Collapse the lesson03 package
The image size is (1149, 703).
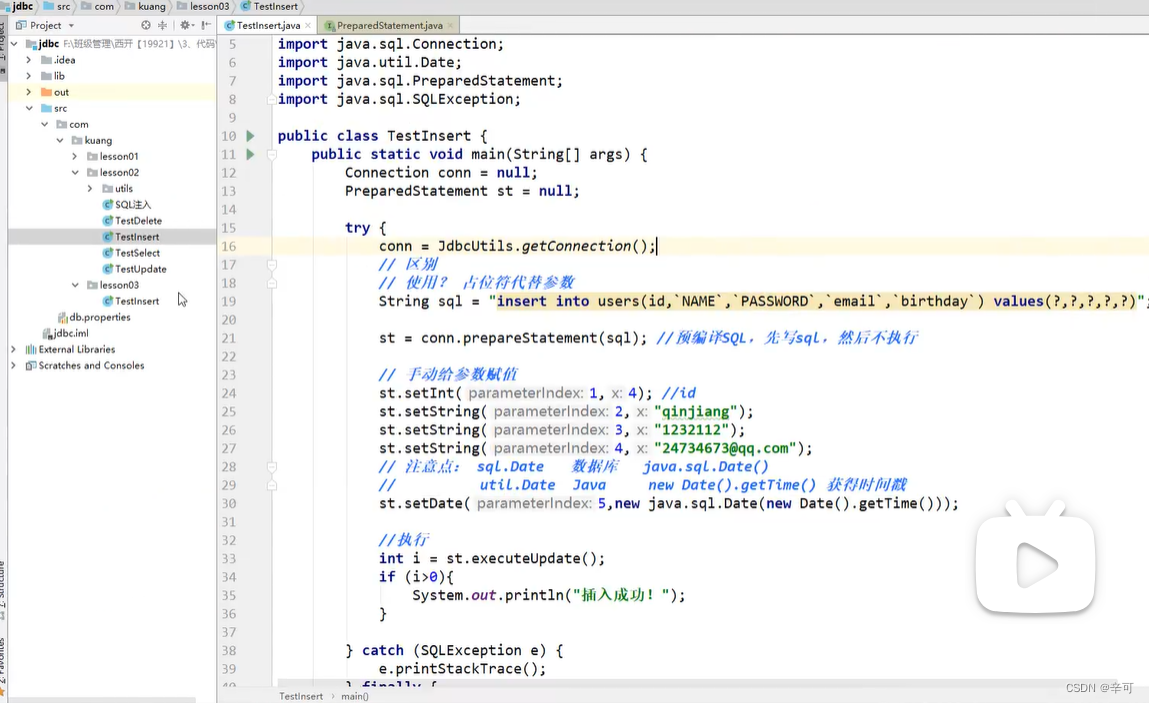click(75, 285)
